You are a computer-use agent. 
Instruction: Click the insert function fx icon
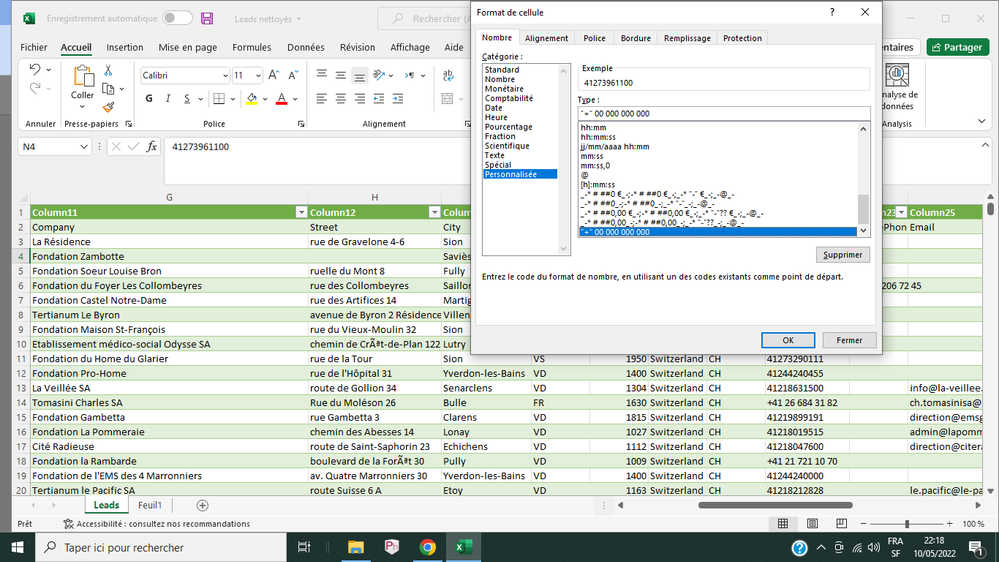click(x=152, y=147)
